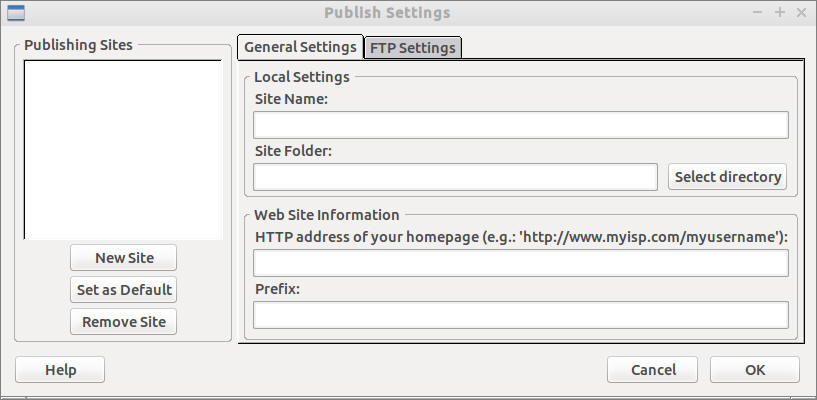Click the Prefix input field
817x400 pixels.
[x=520, y=315]
